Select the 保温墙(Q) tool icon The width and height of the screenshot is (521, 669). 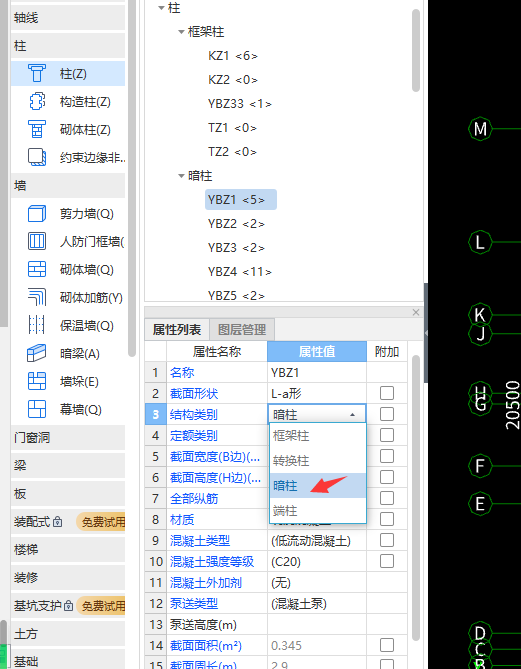(37, 326)
